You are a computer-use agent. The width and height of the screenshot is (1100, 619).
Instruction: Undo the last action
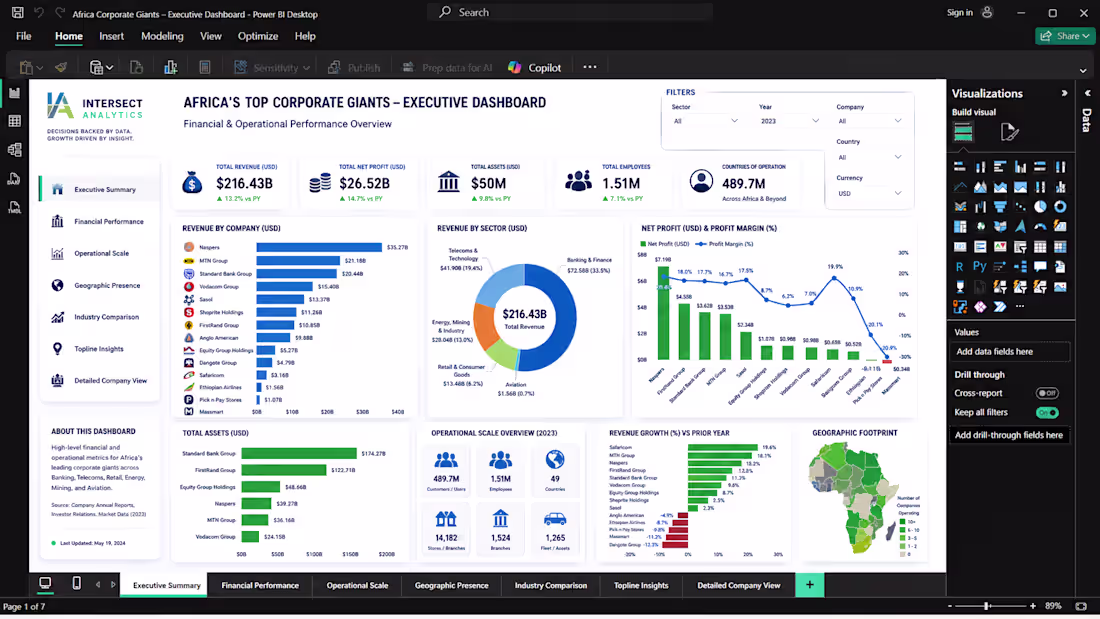[x=39, y=13]
